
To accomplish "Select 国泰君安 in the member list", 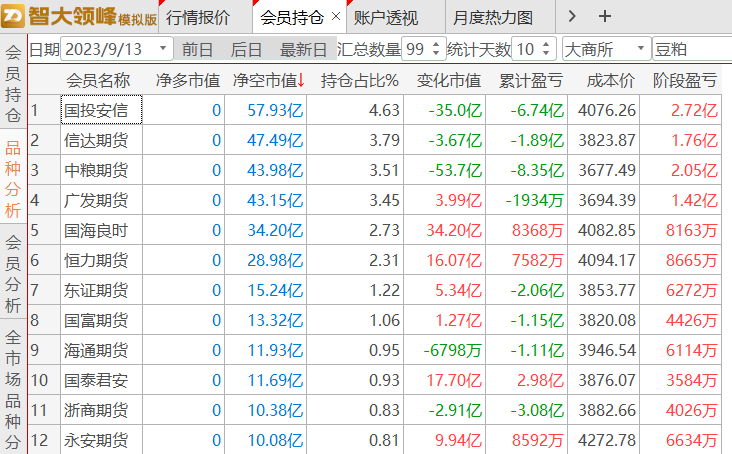I will tap(101, 380).
